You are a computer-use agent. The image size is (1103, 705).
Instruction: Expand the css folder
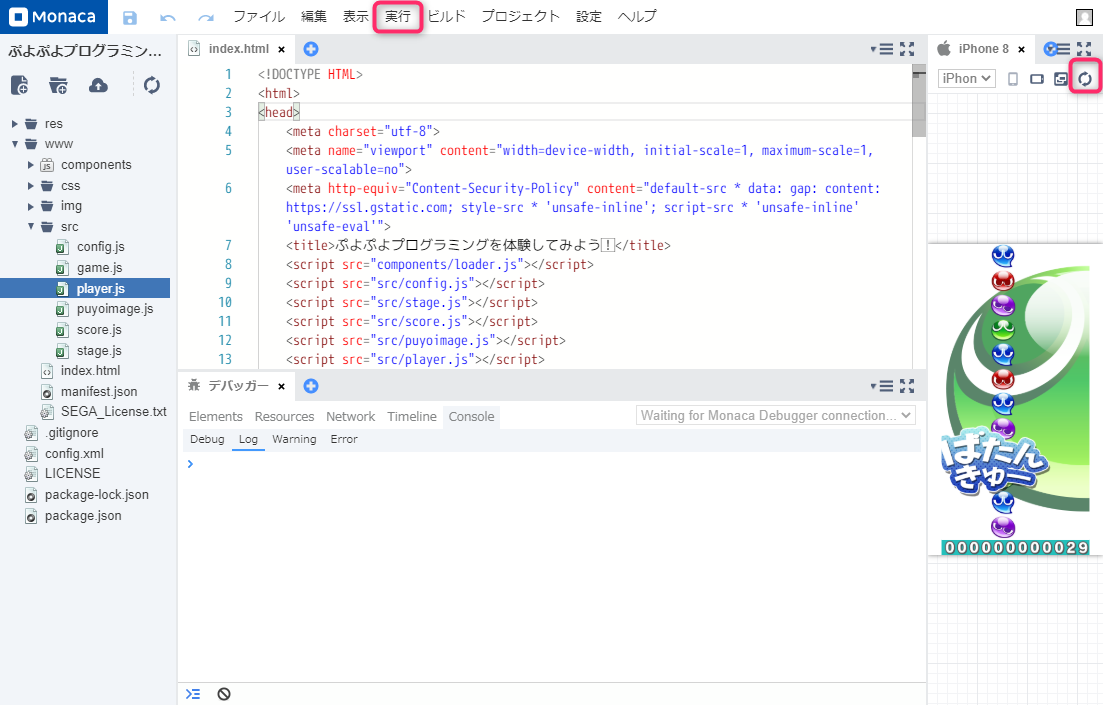30,186
